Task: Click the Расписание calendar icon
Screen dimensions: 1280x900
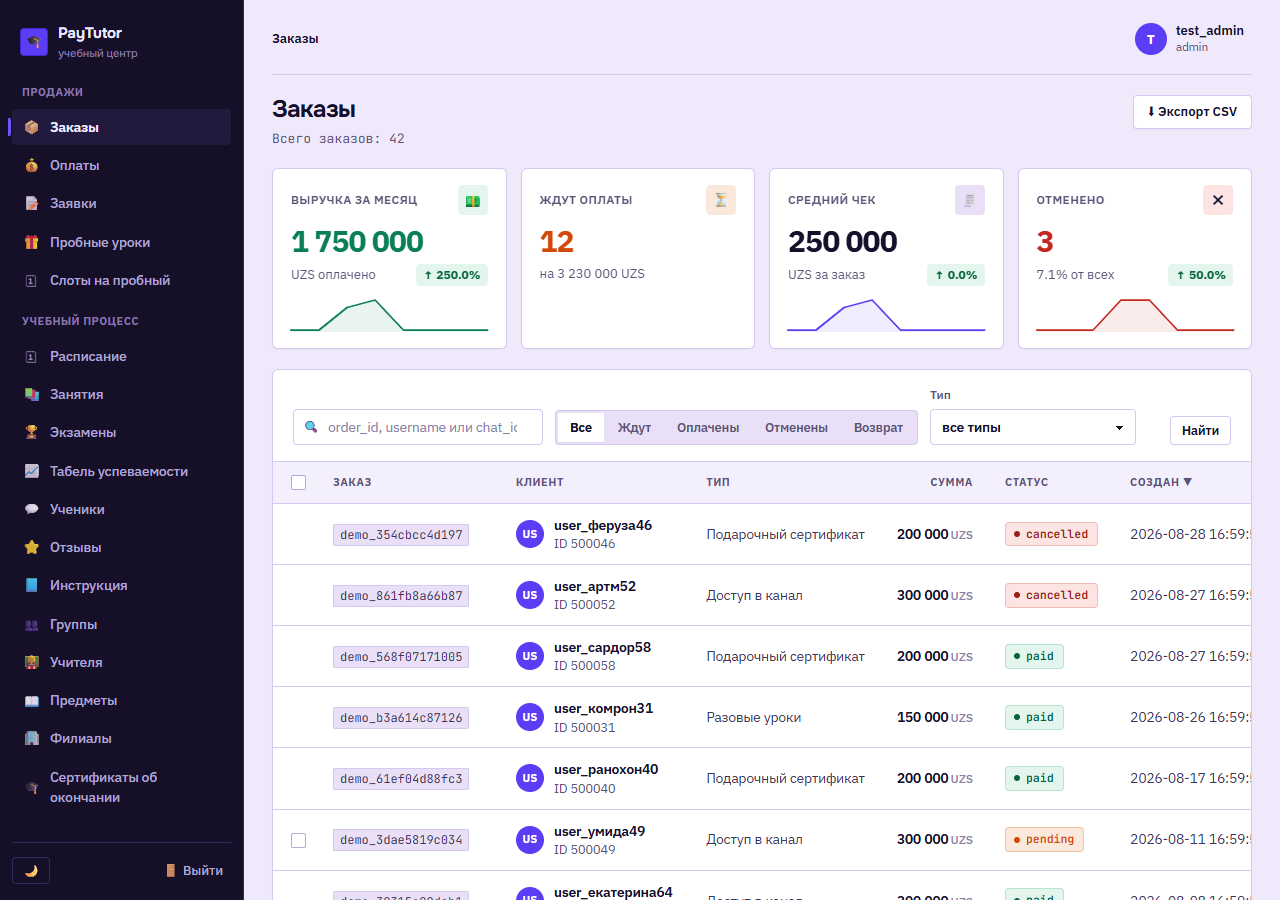Action: tap(31, 356)
